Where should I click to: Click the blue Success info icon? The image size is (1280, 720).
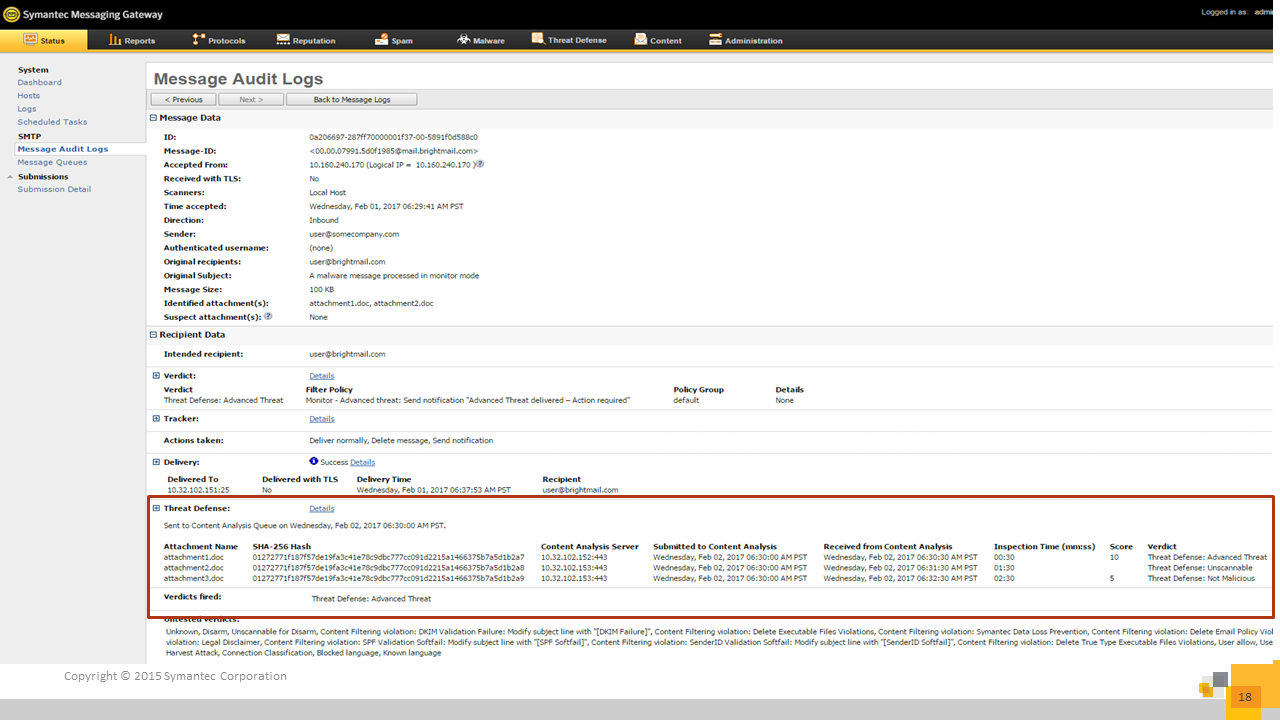(314, 461)
